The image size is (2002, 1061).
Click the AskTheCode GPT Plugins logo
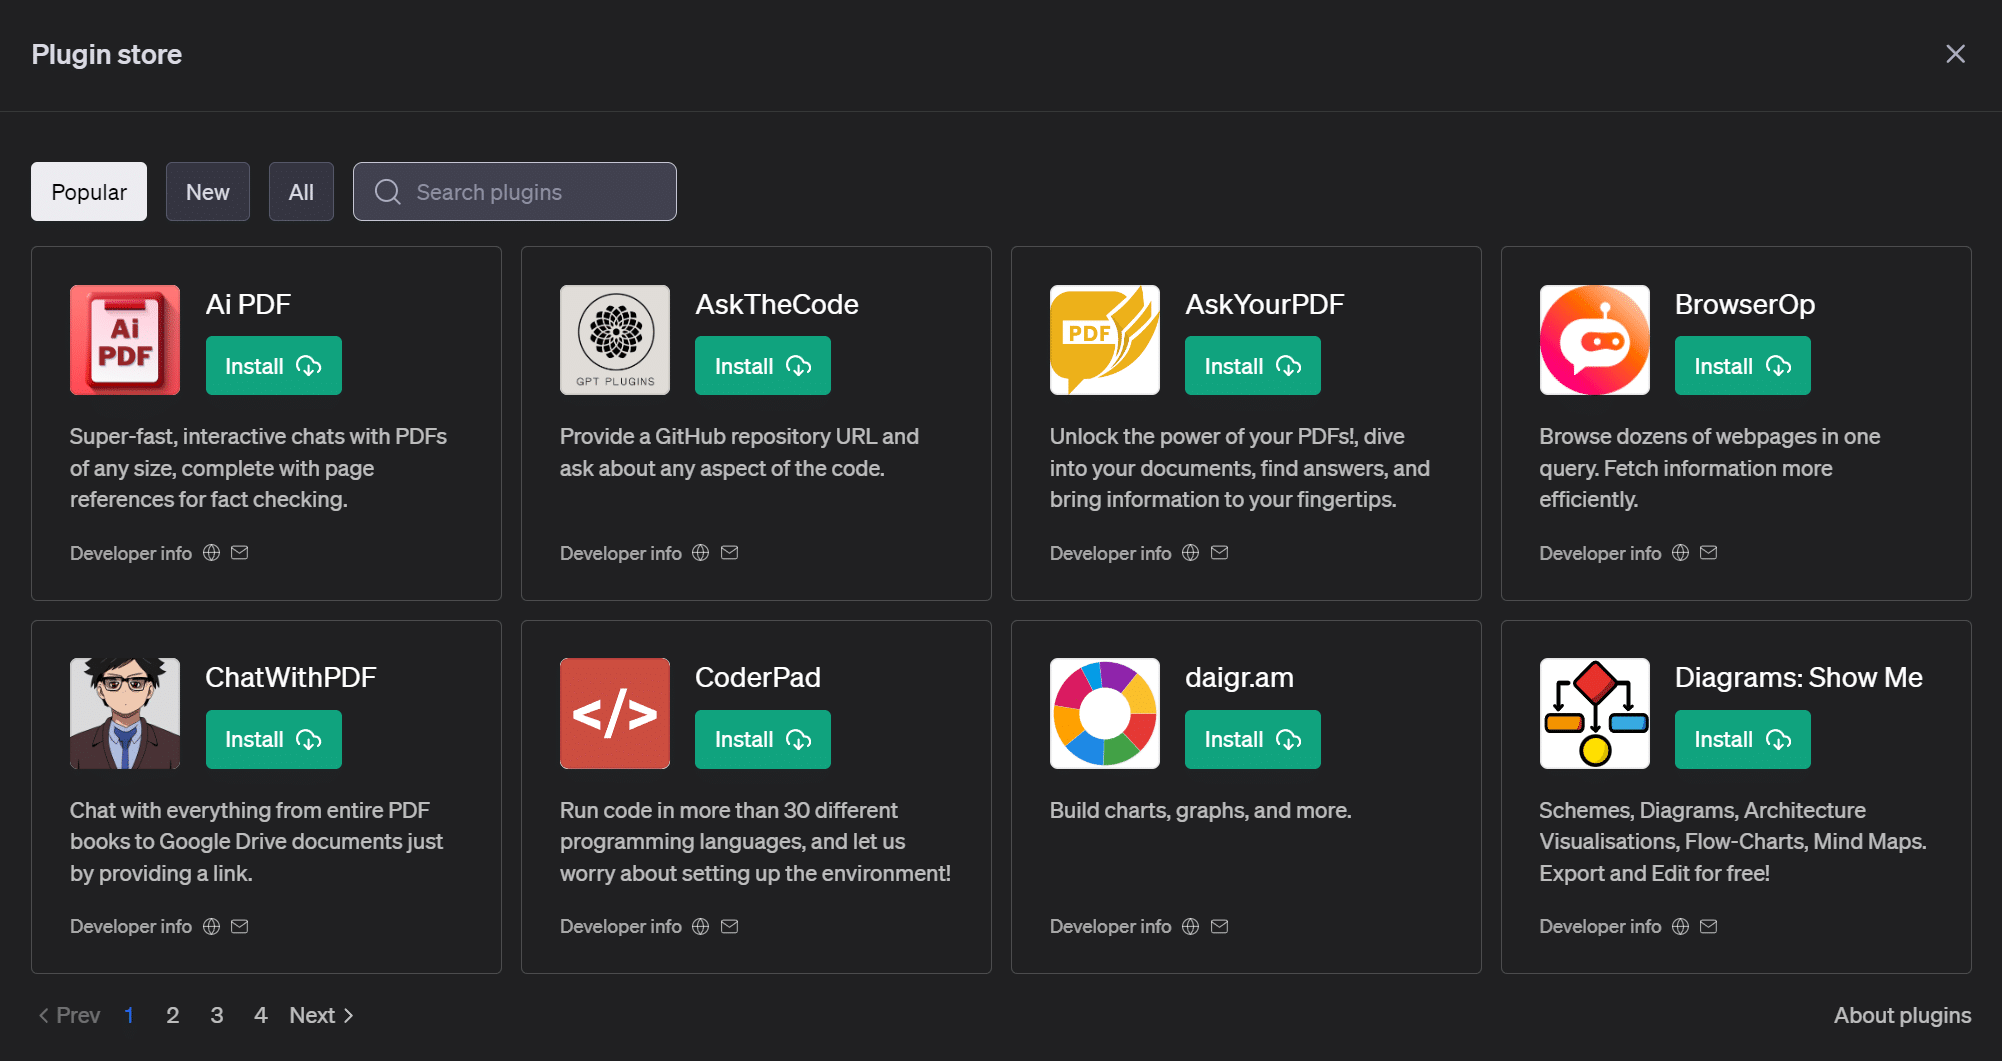pos(615,340)
